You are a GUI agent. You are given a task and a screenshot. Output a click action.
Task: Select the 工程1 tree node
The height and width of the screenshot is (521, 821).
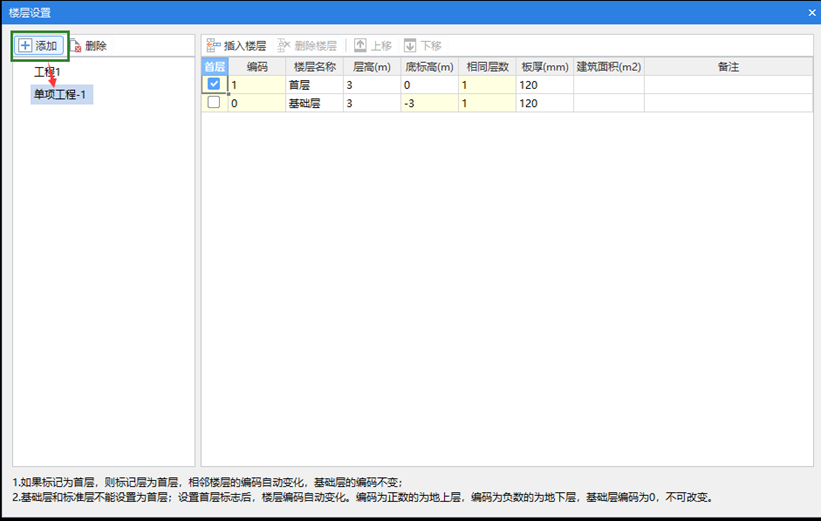click(x=47, y=73)
